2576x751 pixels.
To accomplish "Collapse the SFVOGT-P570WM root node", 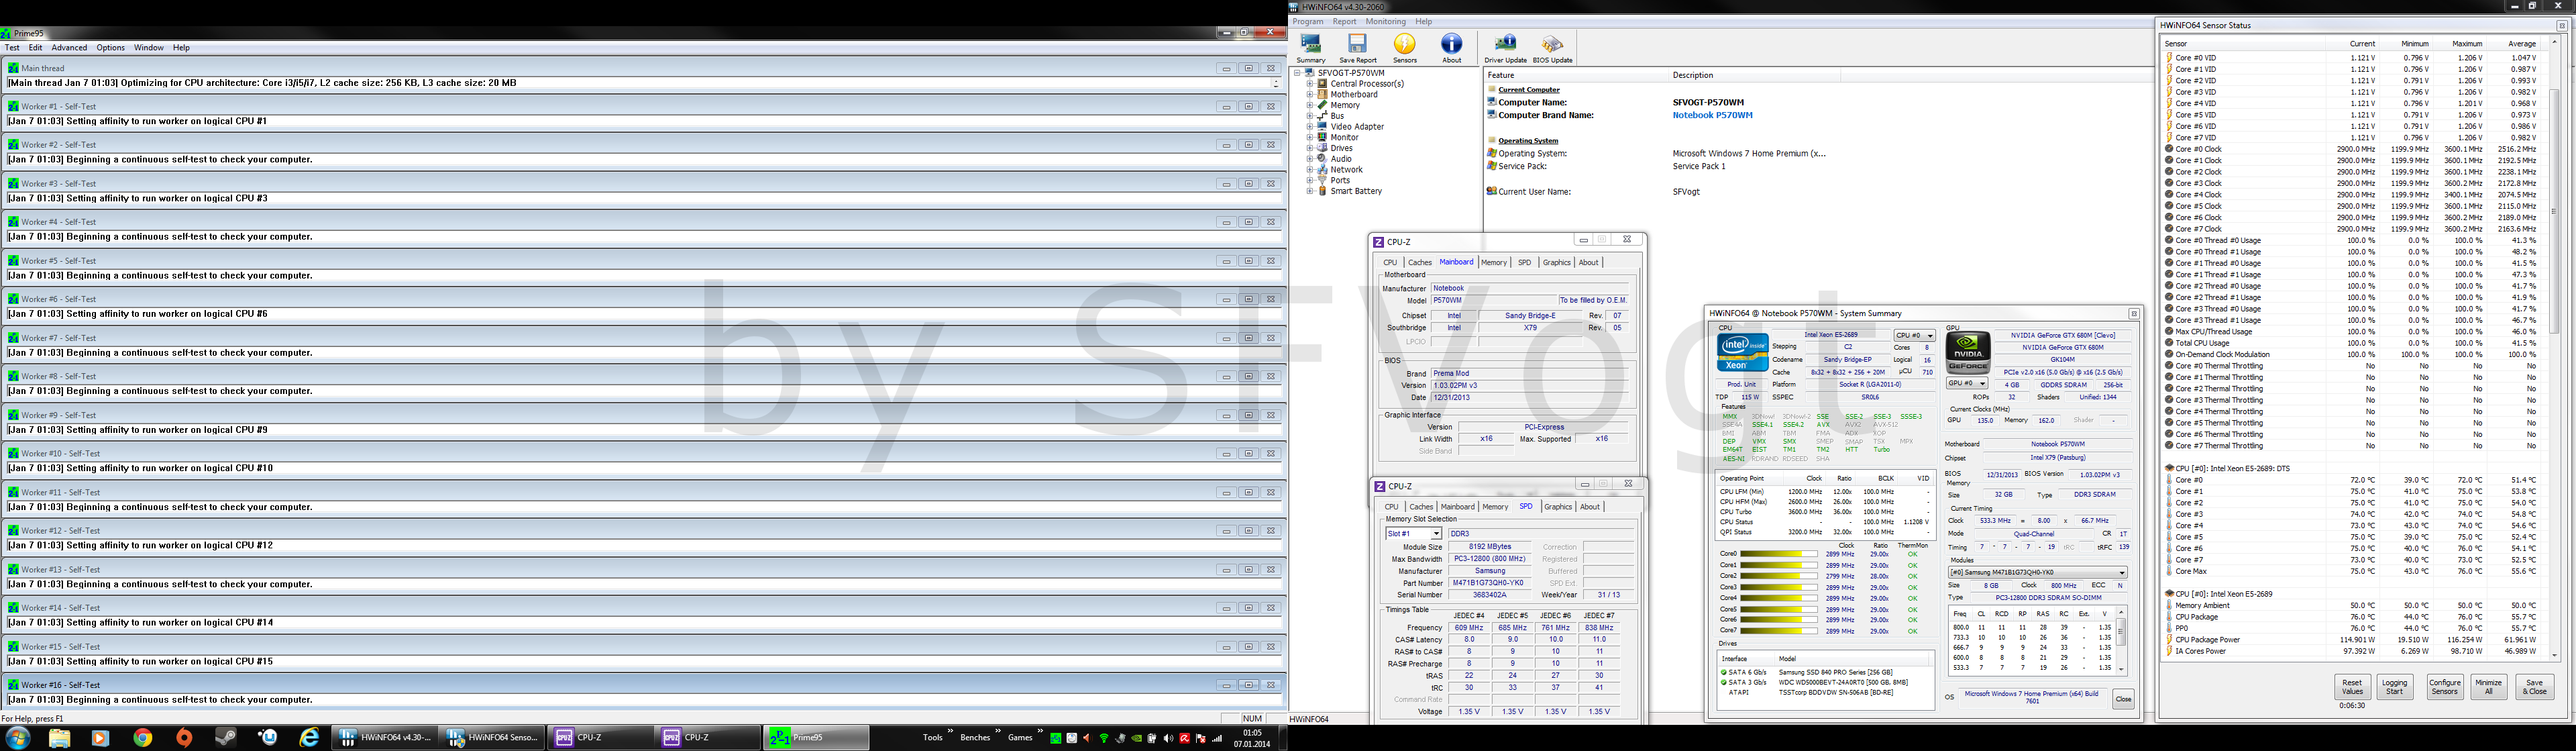I will (x=1298, y=73).
